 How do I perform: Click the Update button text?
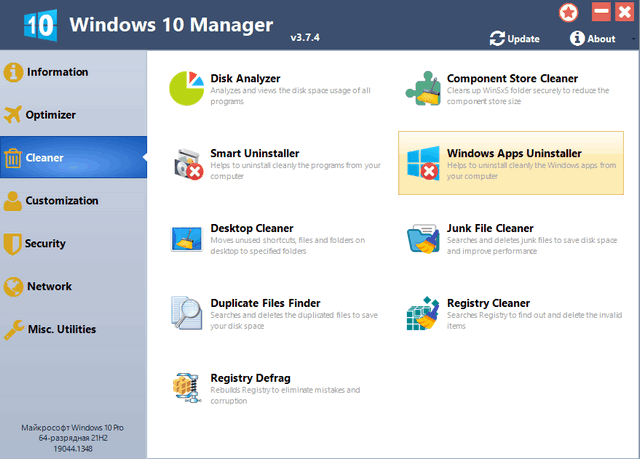(523, 39)
